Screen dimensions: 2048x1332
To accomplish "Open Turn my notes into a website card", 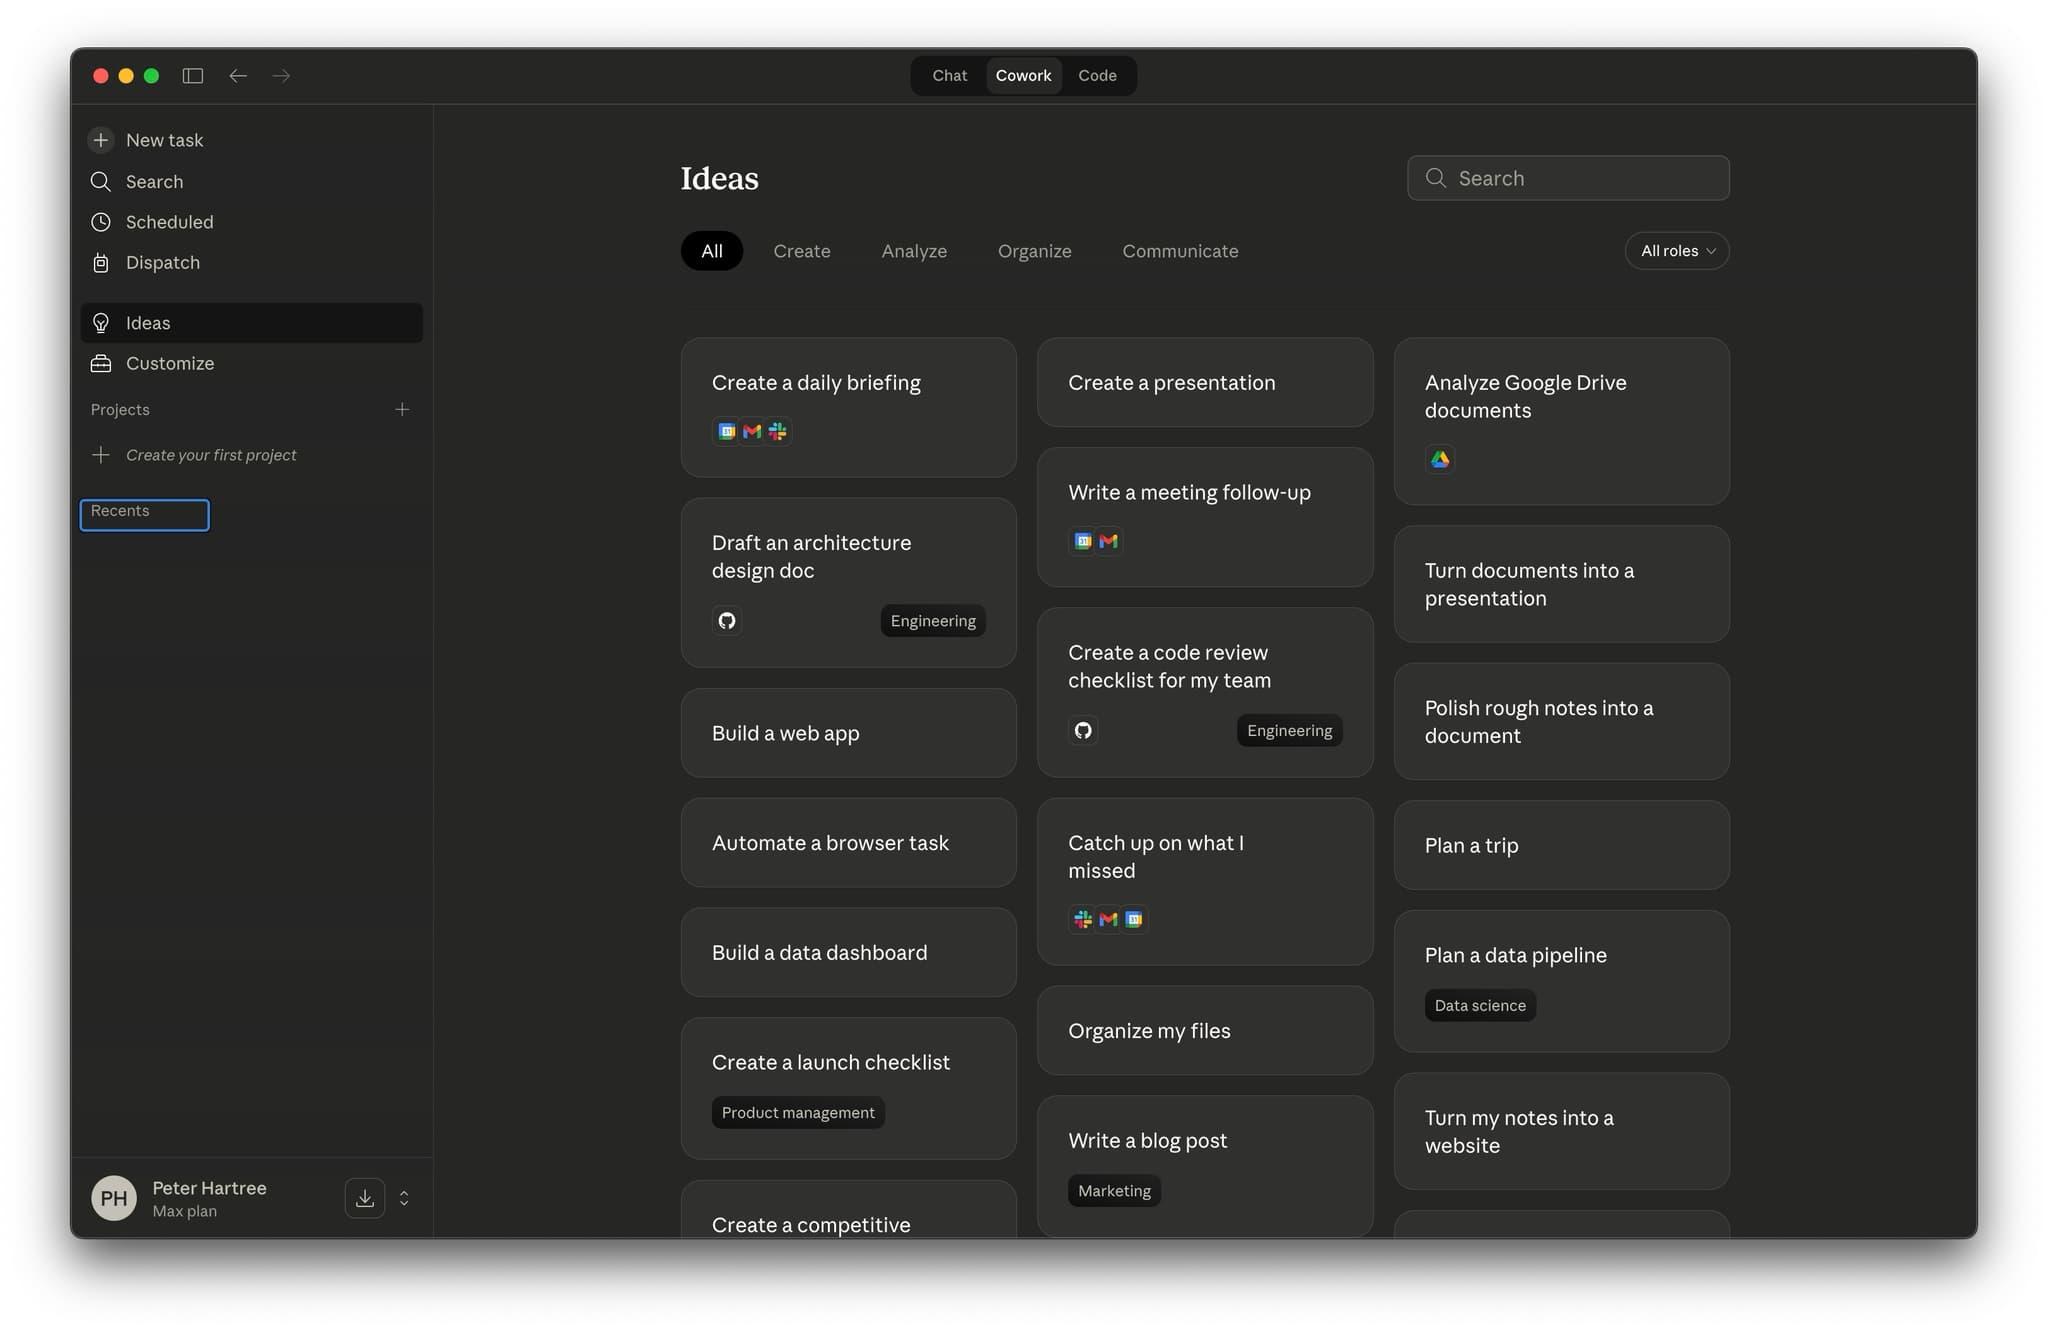I will point(1562,1132).
